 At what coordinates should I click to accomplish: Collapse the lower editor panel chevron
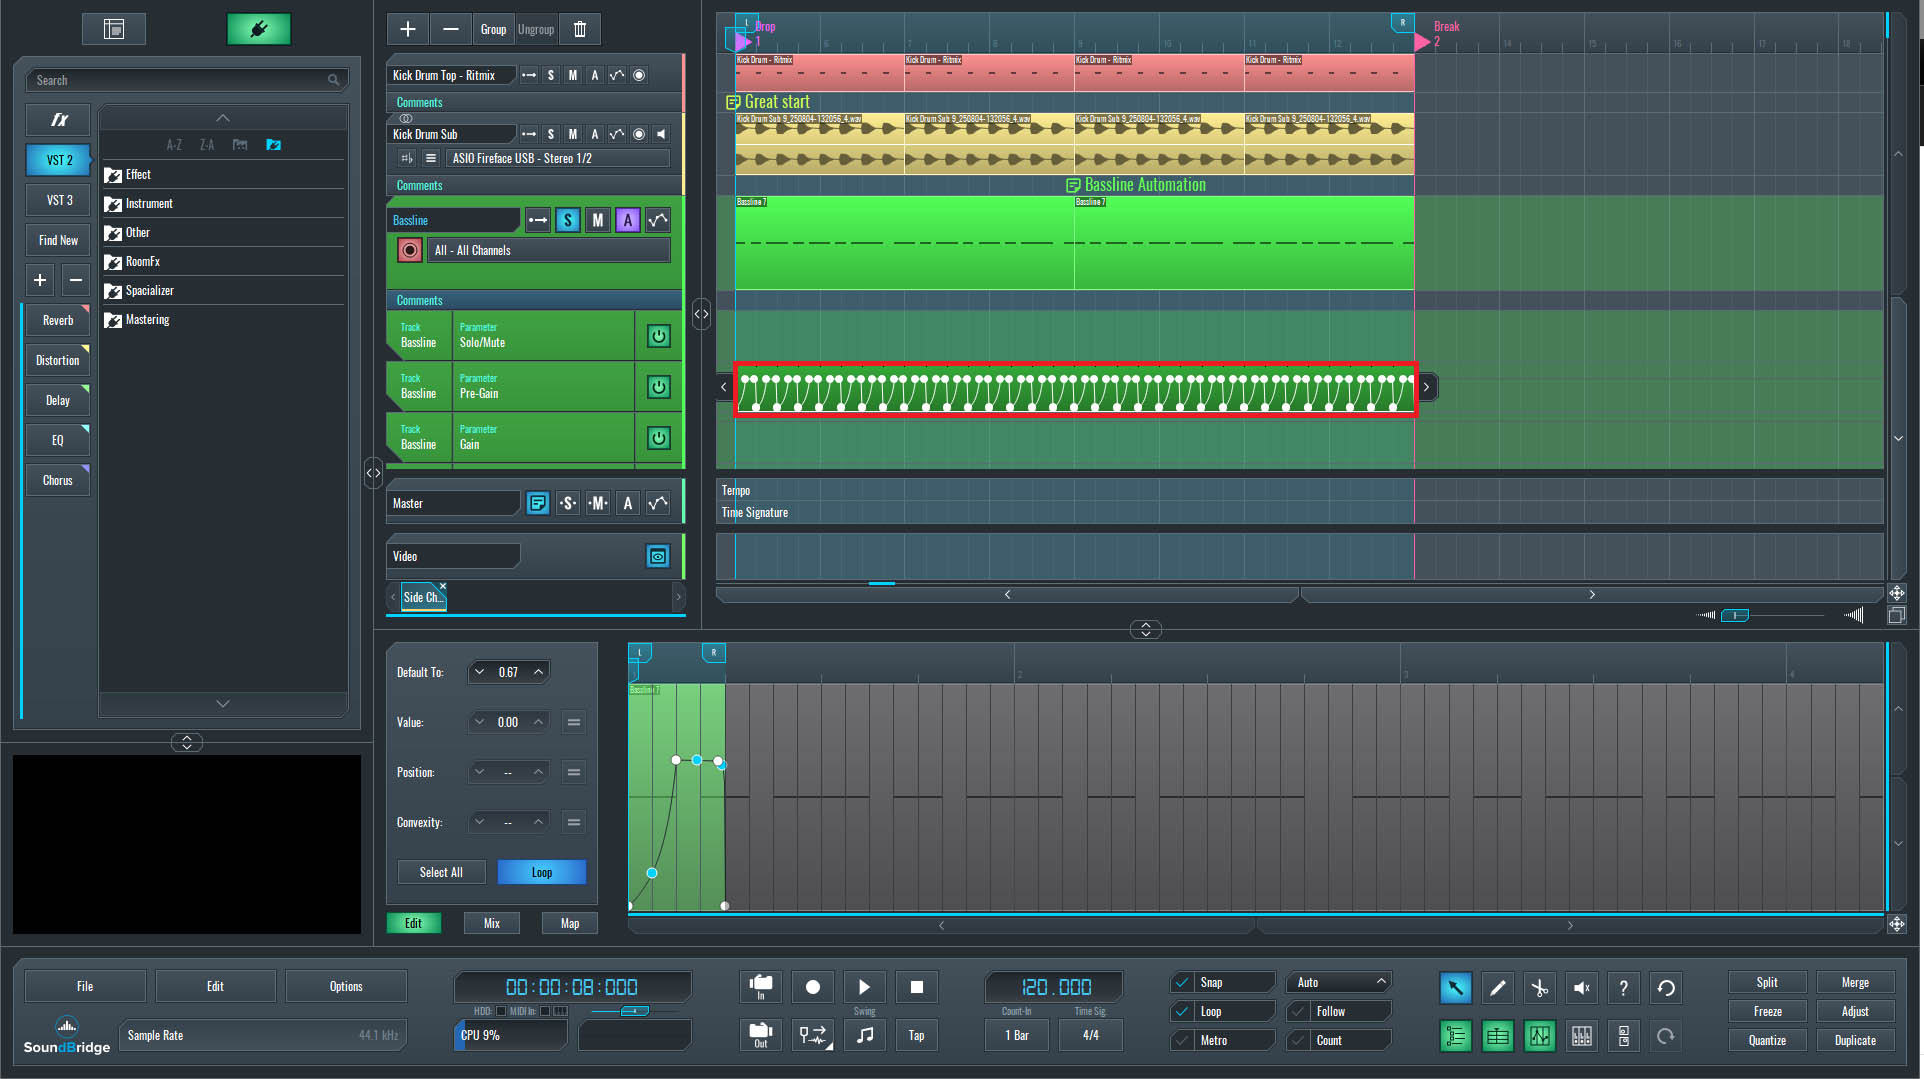(x=1146, y=629)
